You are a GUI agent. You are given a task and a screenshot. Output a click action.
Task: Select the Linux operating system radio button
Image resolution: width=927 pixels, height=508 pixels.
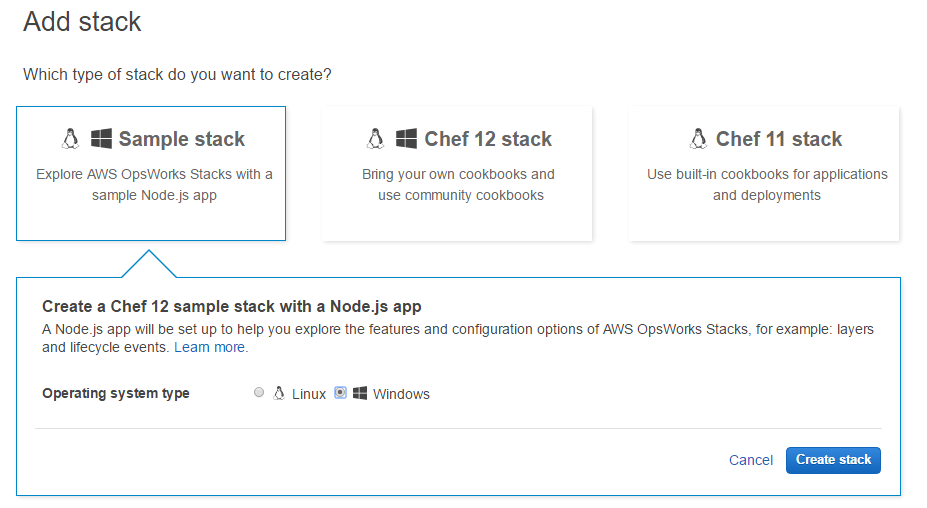(259, 392)
